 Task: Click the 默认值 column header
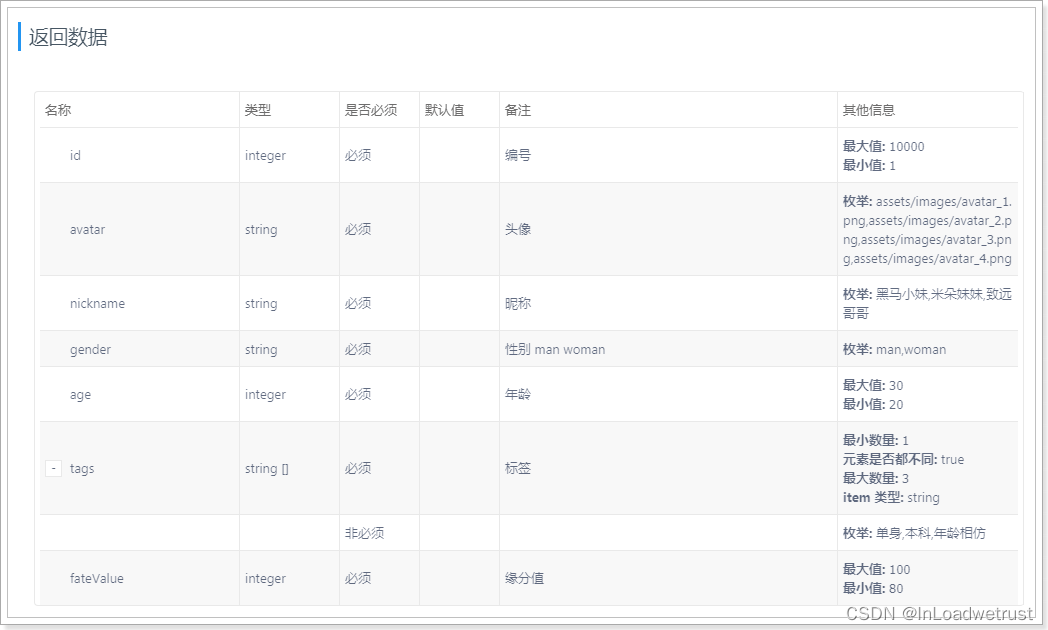(444, 110)
